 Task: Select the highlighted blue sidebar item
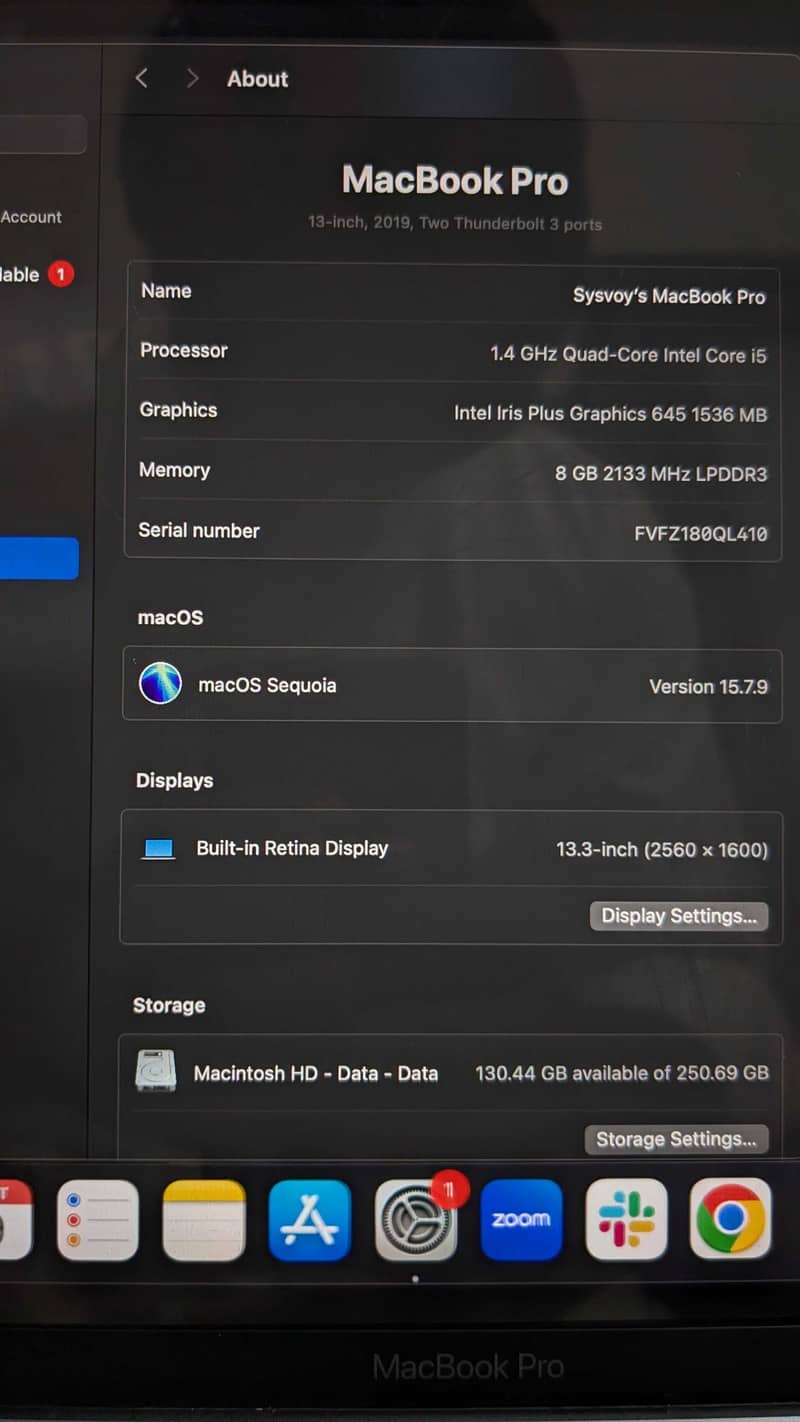39,558
